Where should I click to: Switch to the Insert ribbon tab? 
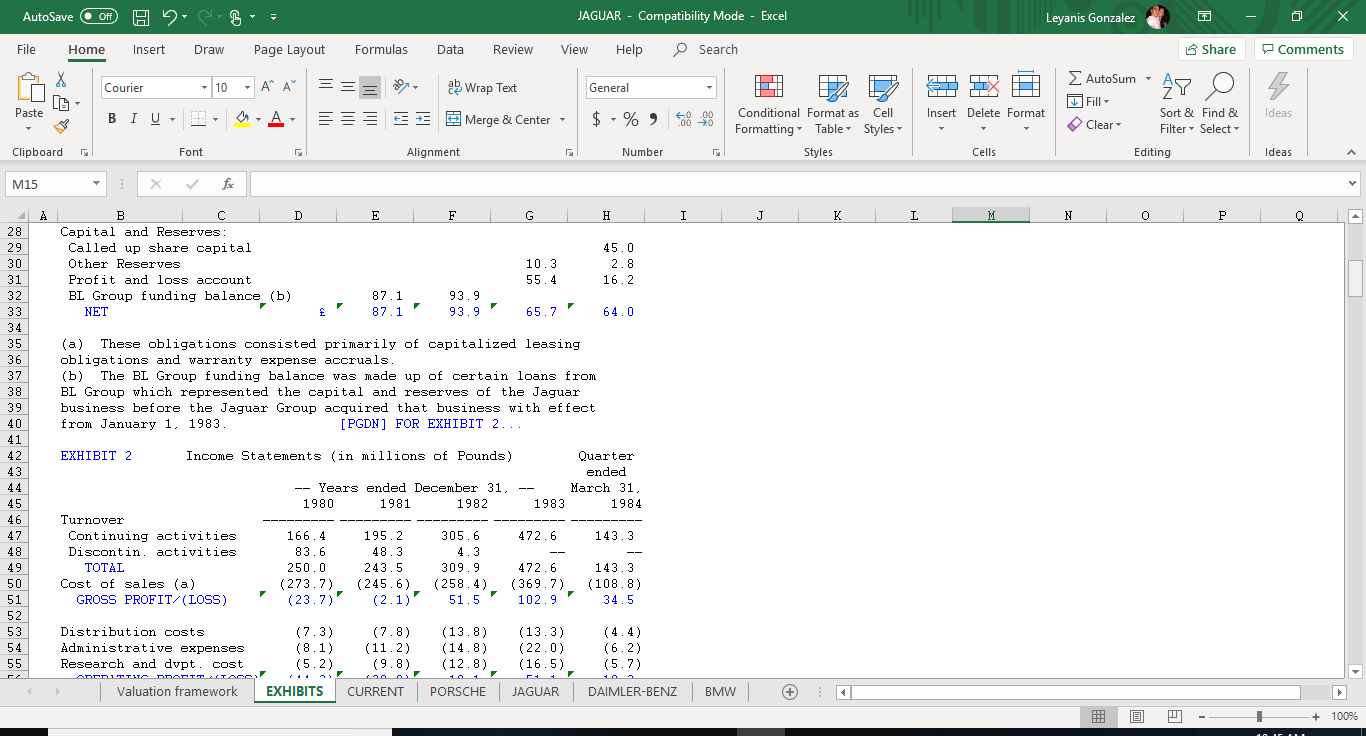[149, 49]
